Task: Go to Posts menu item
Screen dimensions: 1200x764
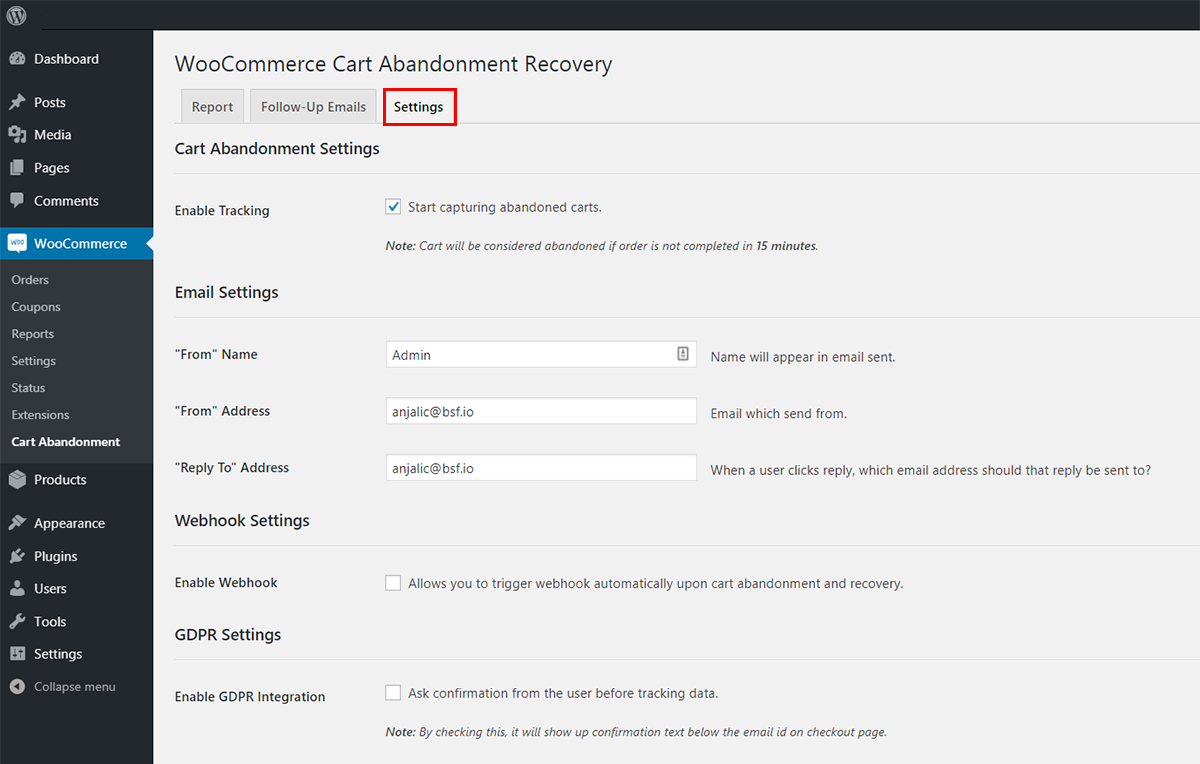Action: coord(76,102)
